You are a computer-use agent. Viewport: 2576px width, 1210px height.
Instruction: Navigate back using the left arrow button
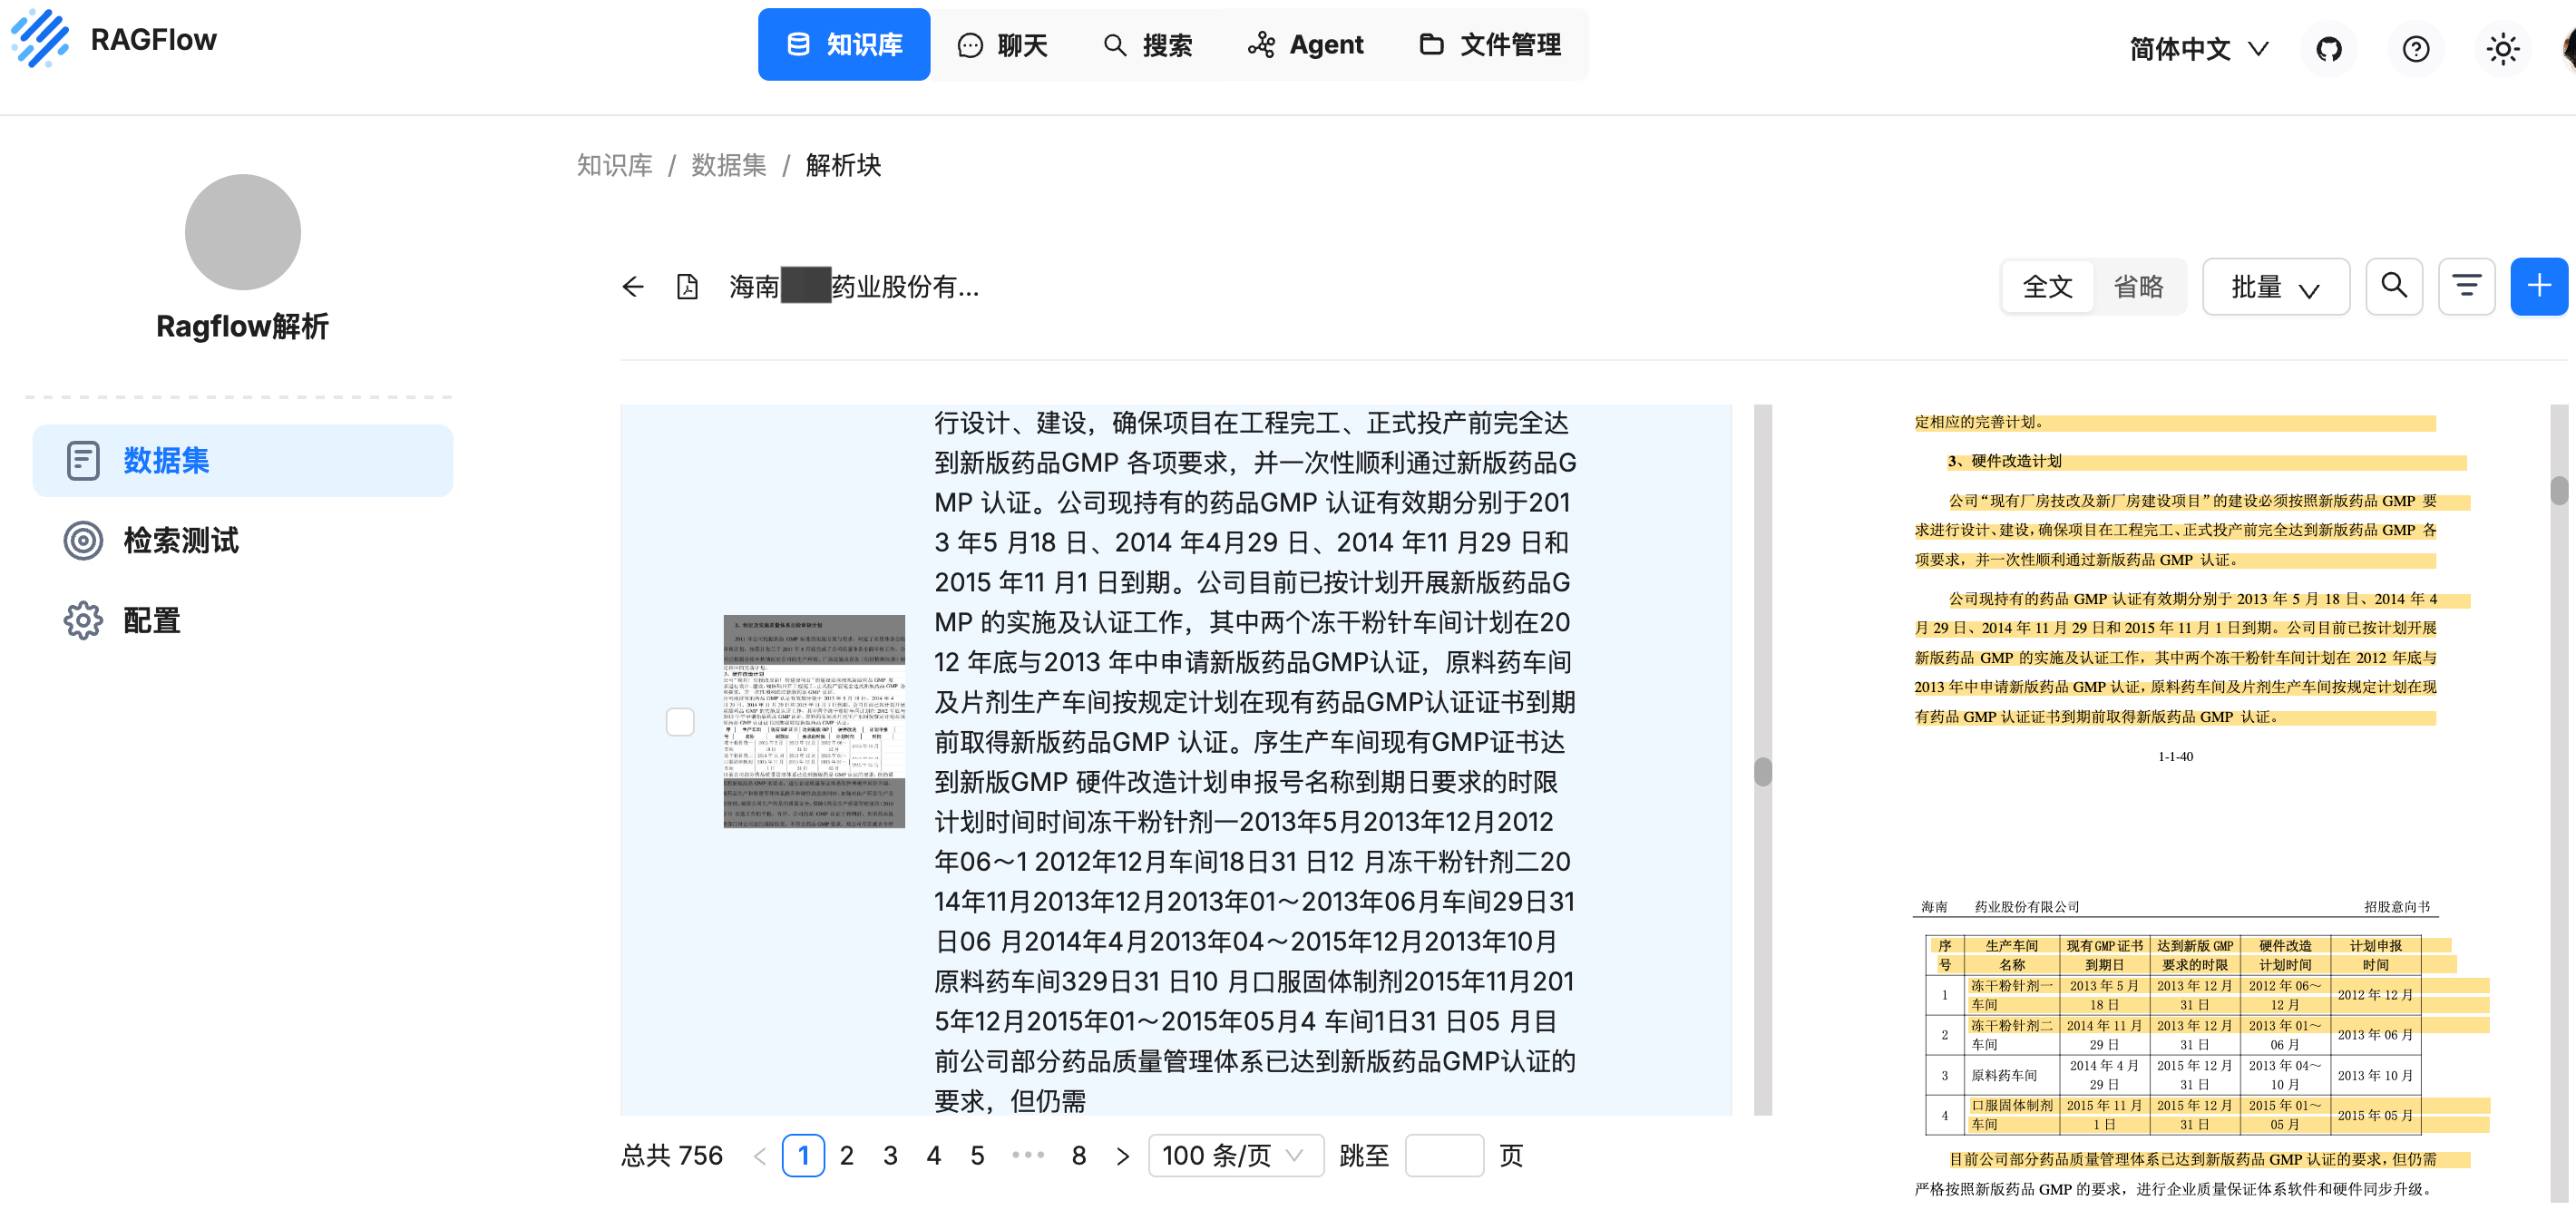click(x=632, y=287)
